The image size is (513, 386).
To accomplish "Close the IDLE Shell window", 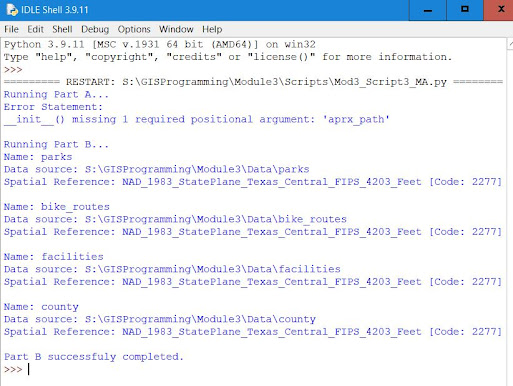I will pos(498,10).
